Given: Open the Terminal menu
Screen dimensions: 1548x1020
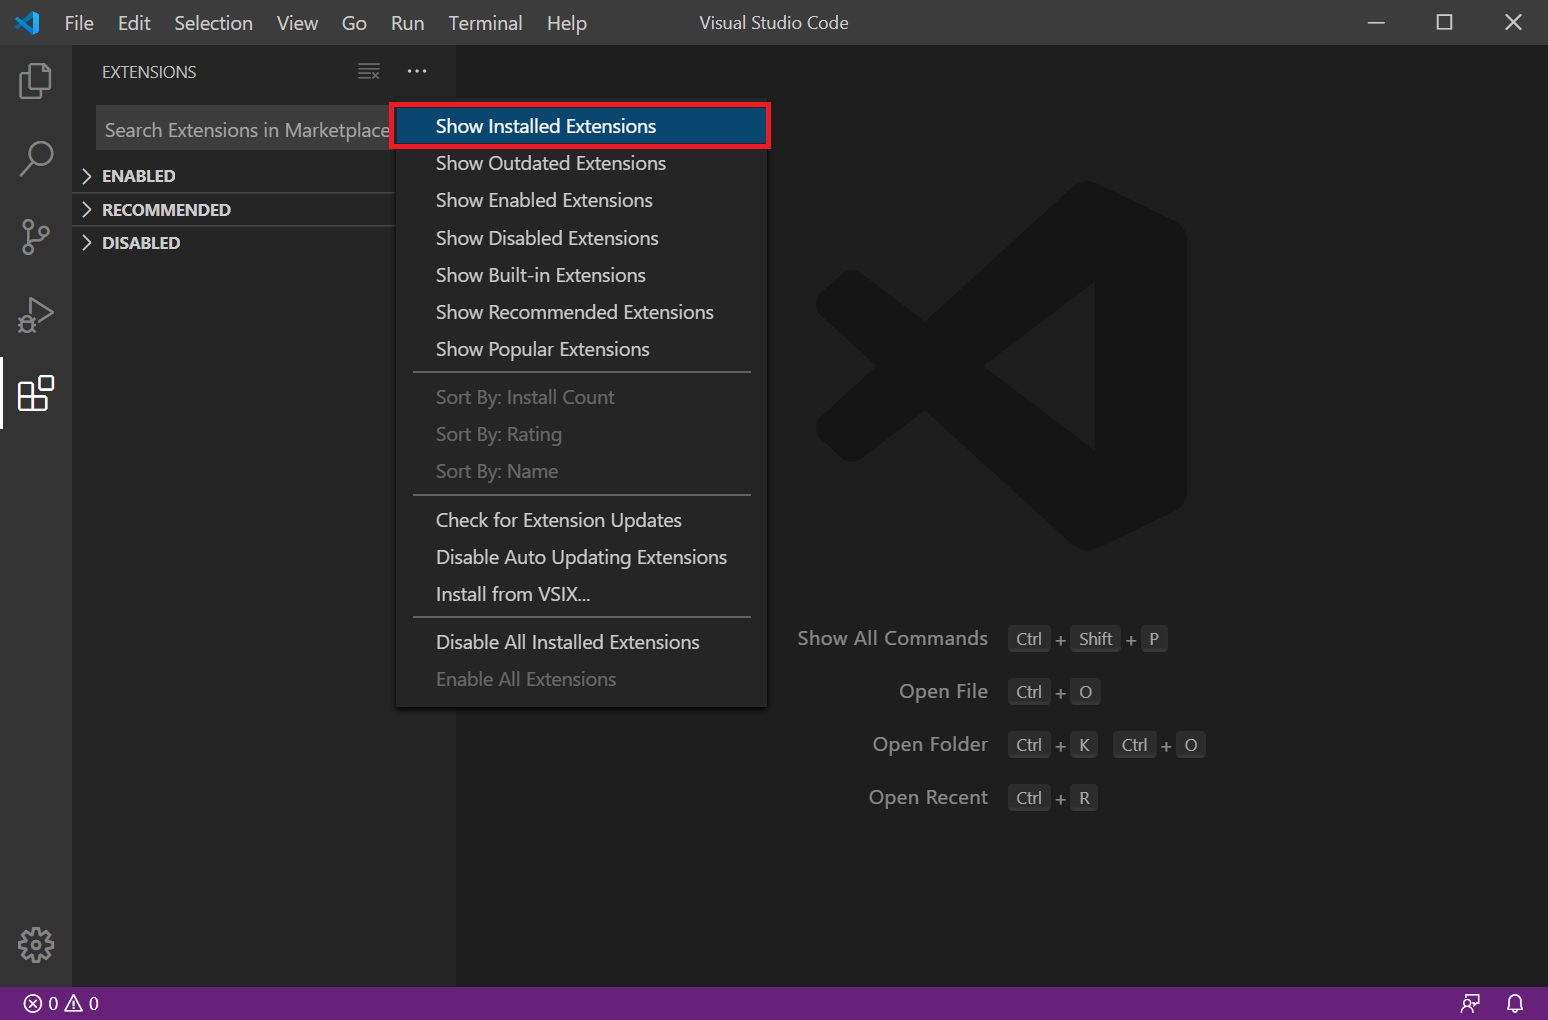Looking at the screenshot, I should (485, 23).
